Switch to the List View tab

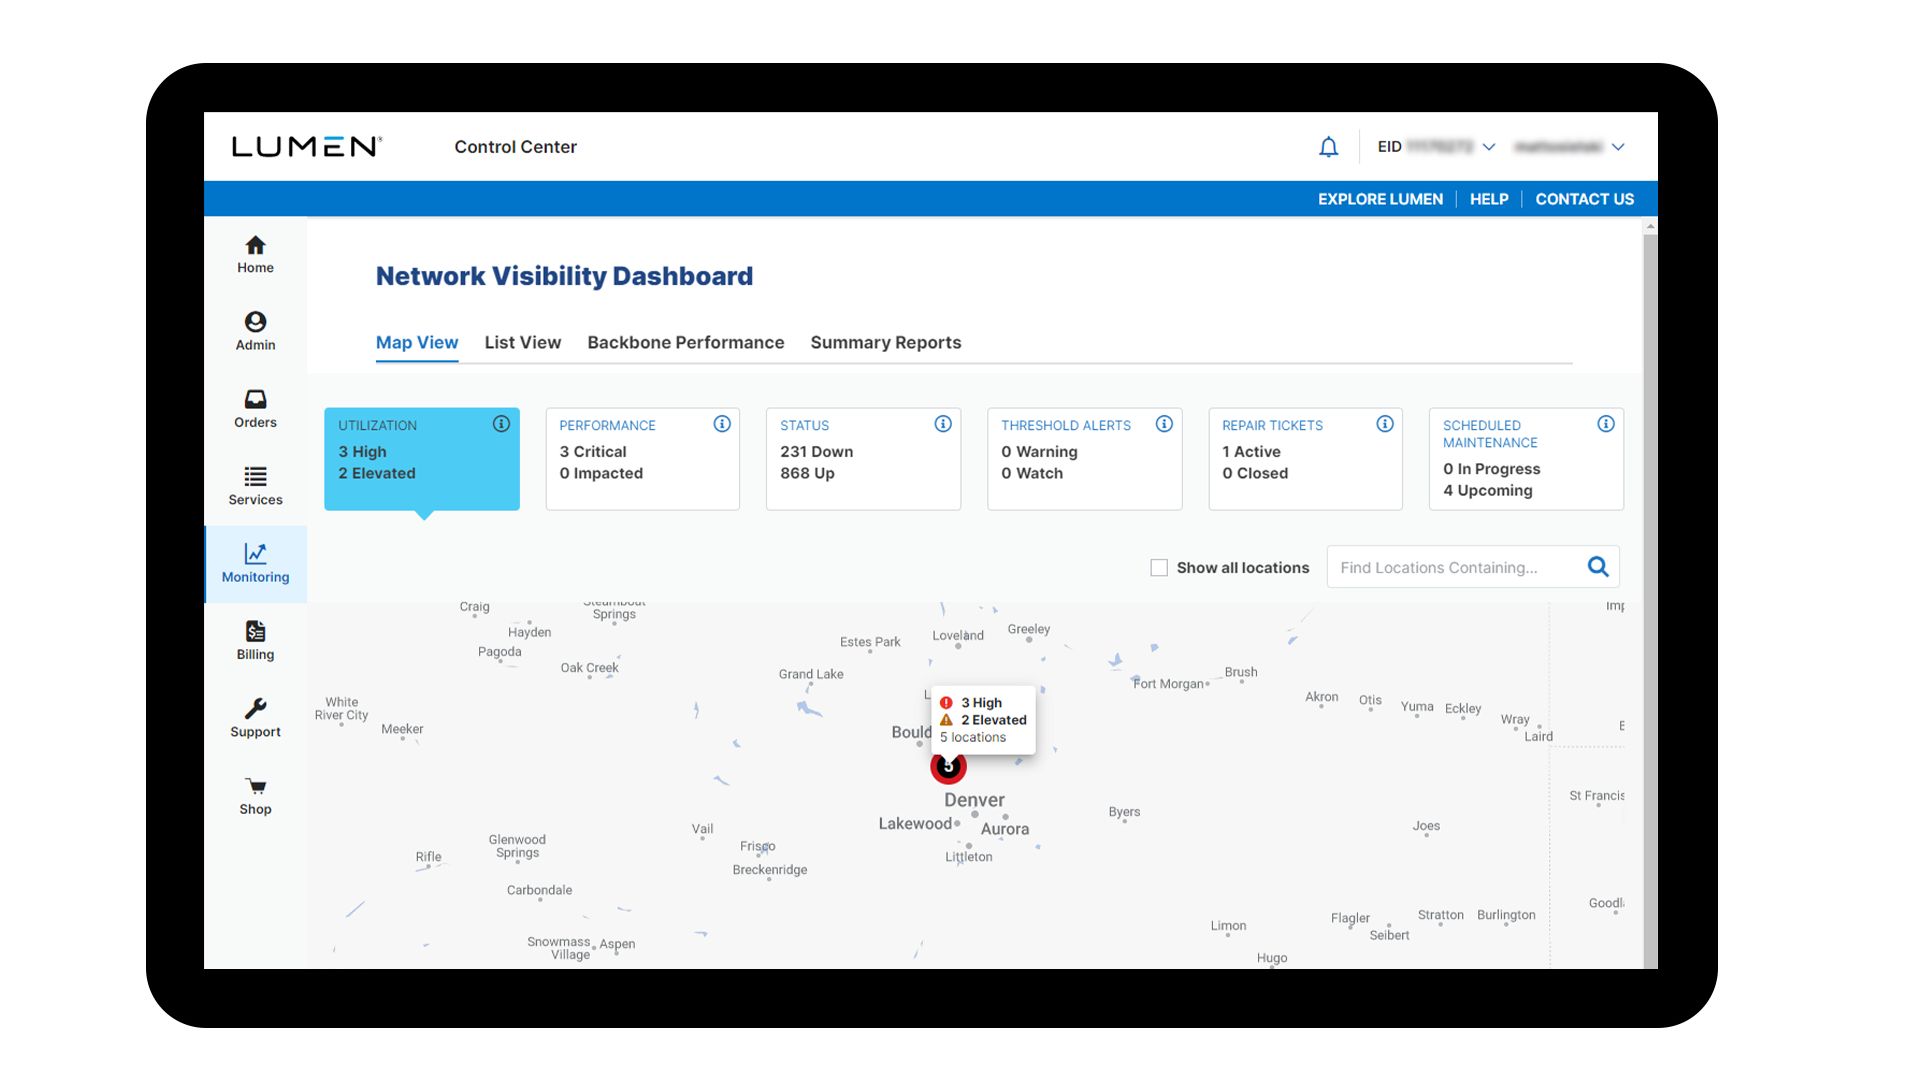point(522,343)
